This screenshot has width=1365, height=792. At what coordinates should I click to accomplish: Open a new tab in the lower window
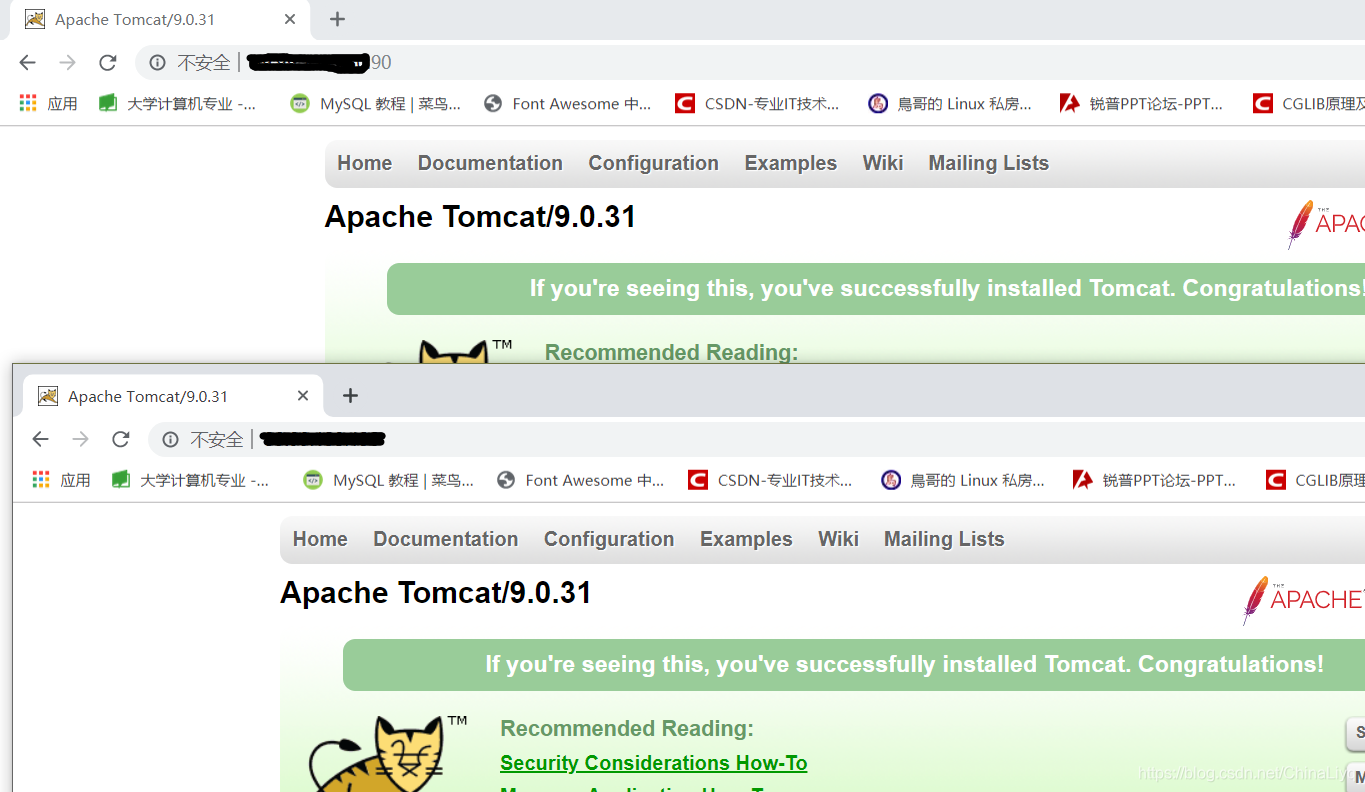coord(350,396)
